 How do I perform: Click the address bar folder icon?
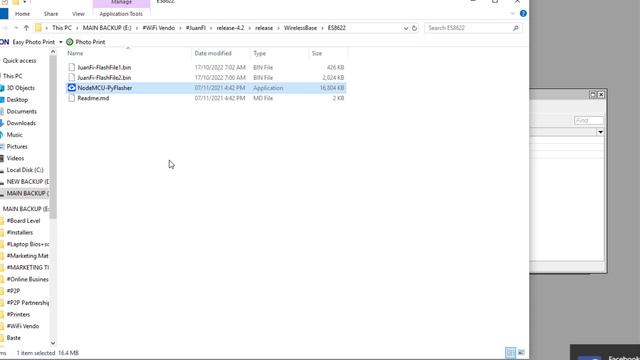[38, 28]
